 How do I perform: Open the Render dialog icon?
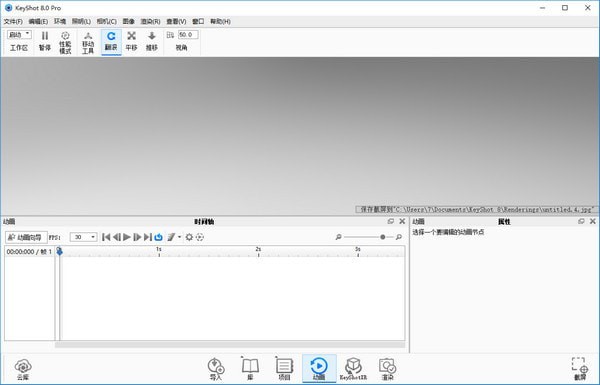[x=387, y=370]
